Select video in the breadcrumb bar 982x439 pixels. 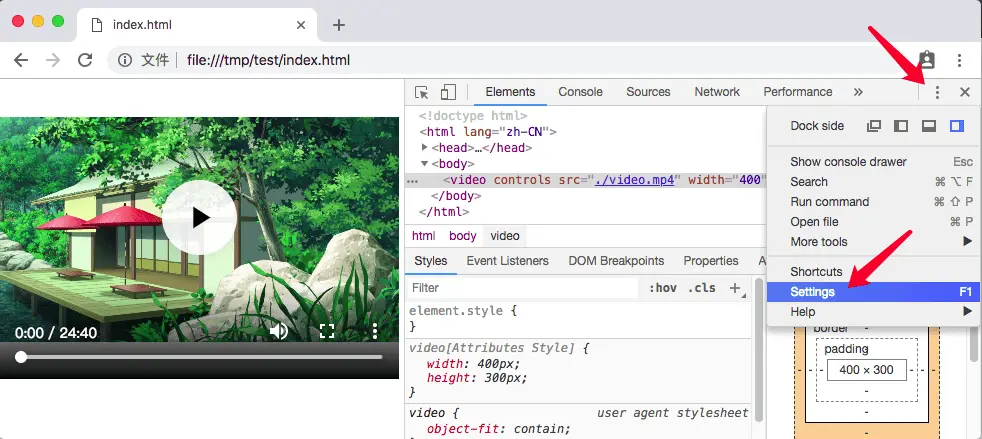[x=505, y=236]
